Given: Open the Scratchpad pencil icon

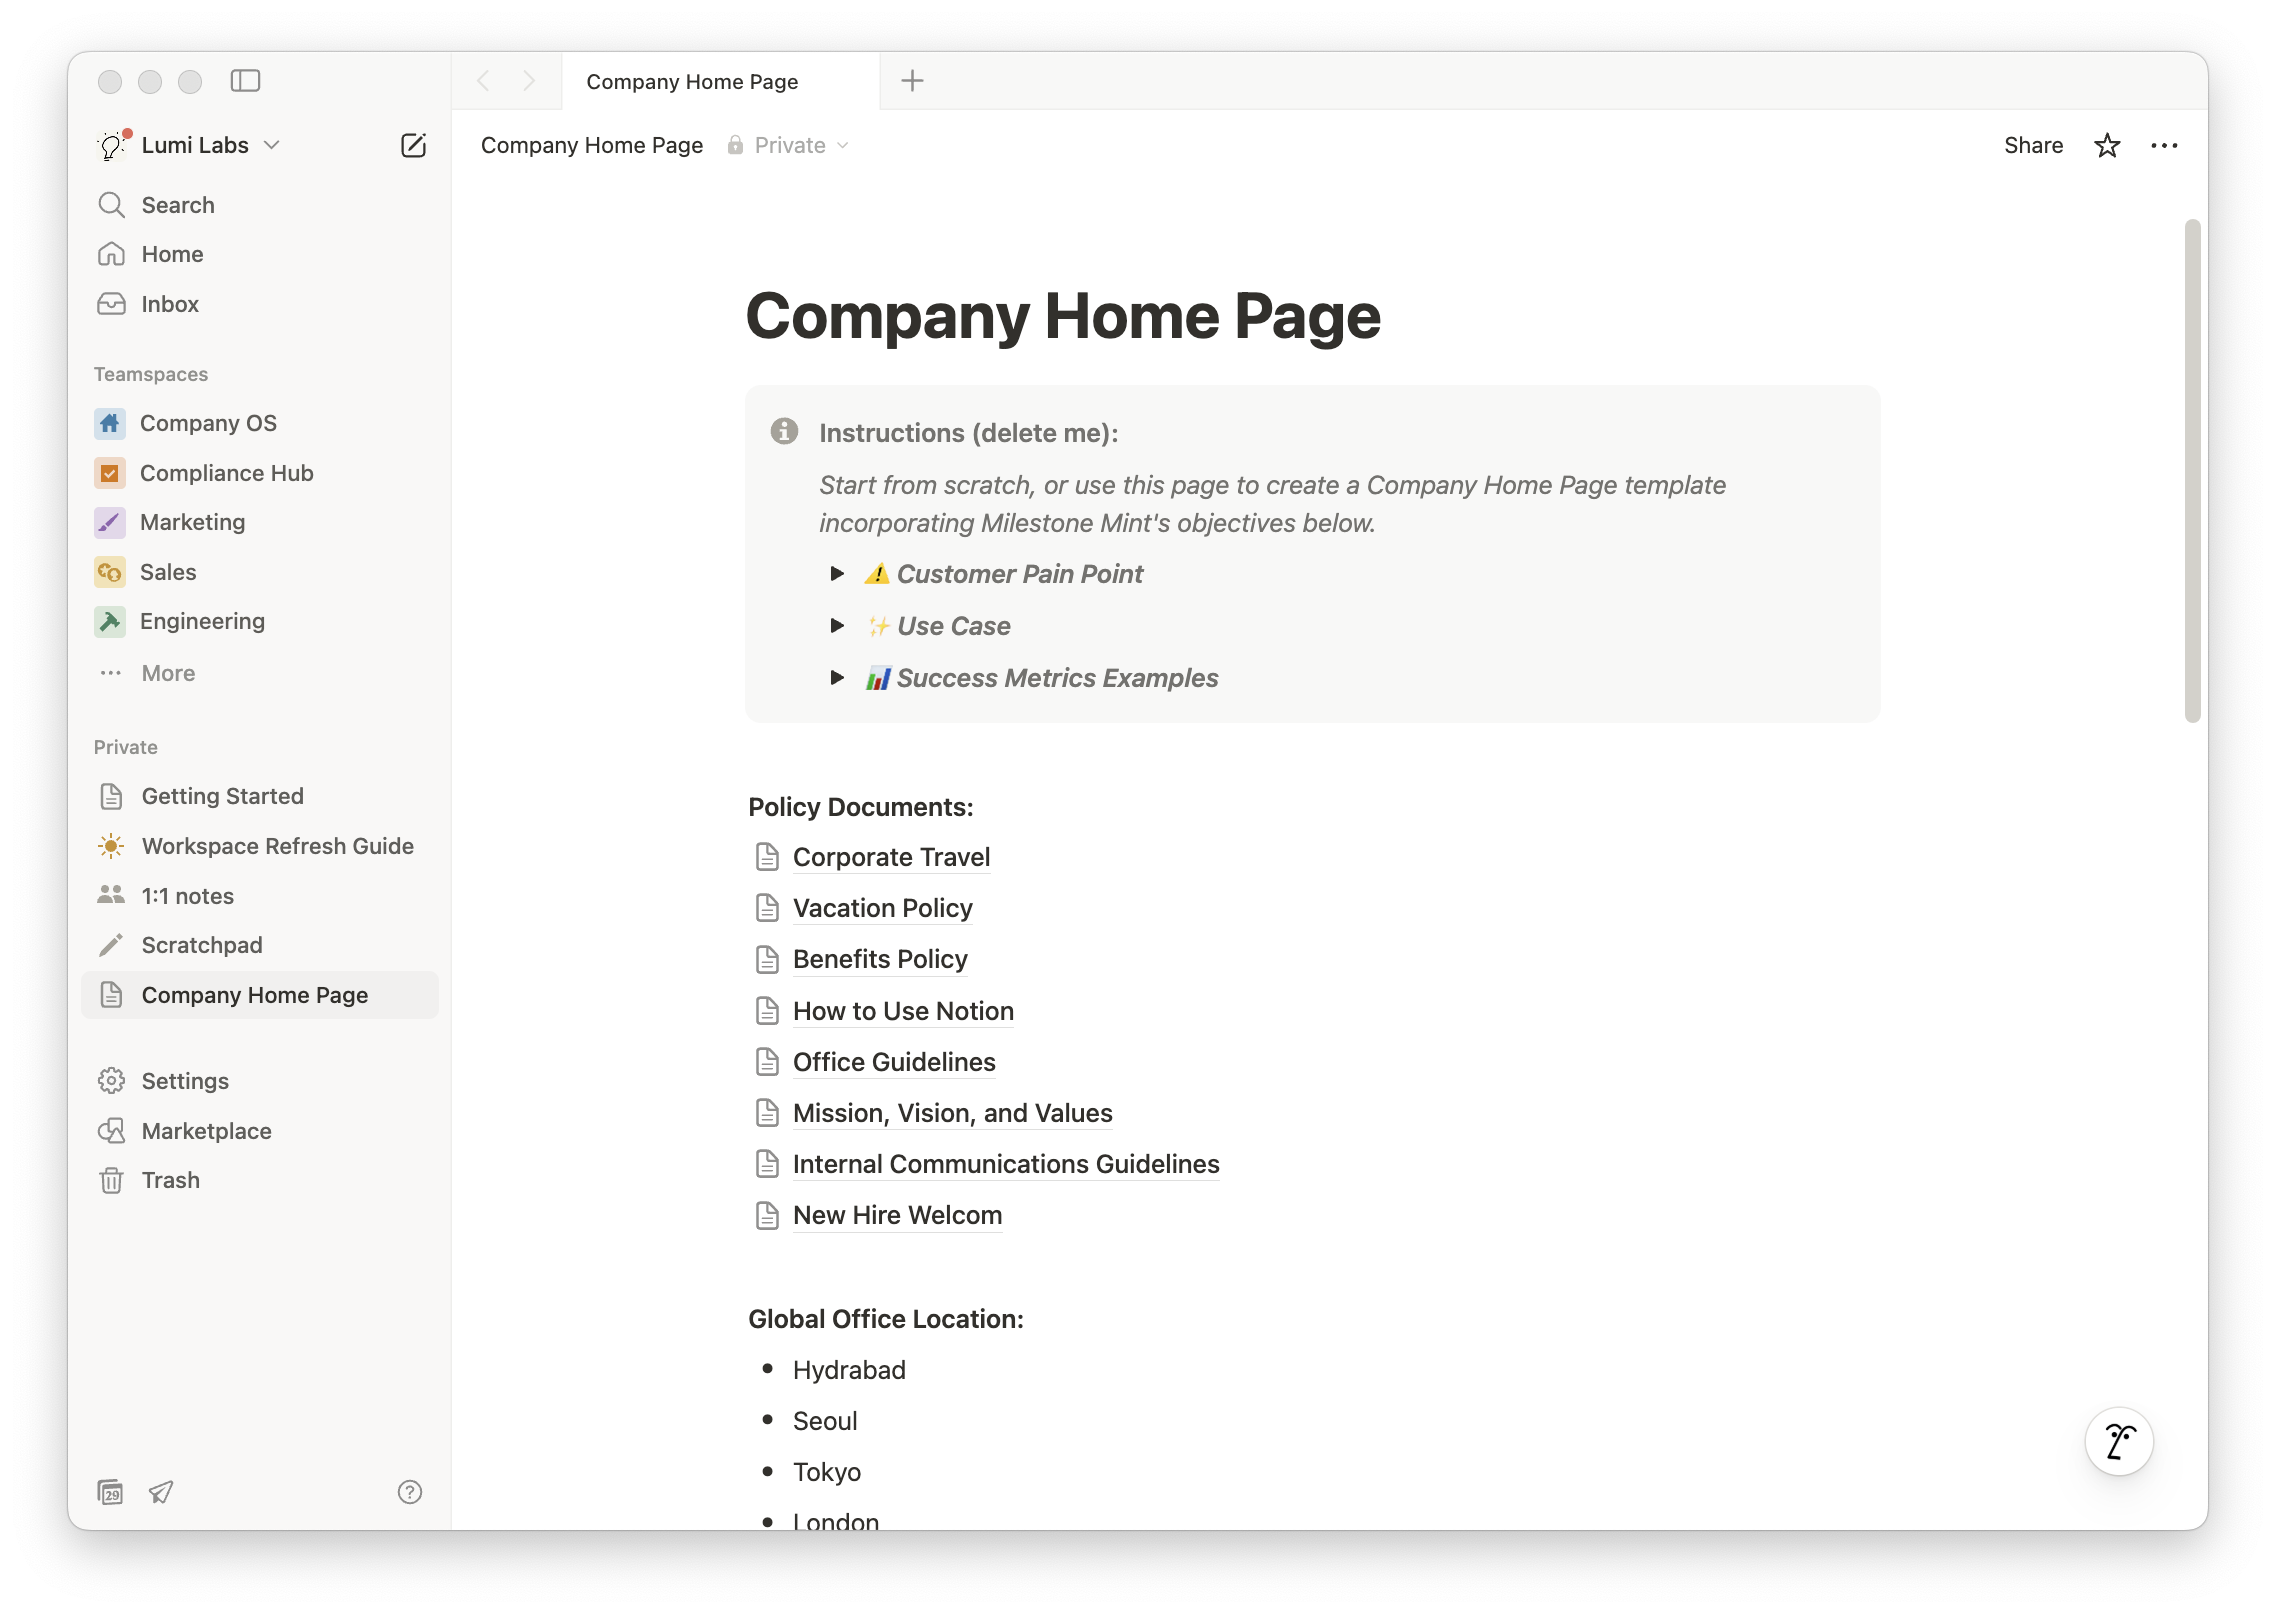Looking at the screenshot, I should [110, 944].
